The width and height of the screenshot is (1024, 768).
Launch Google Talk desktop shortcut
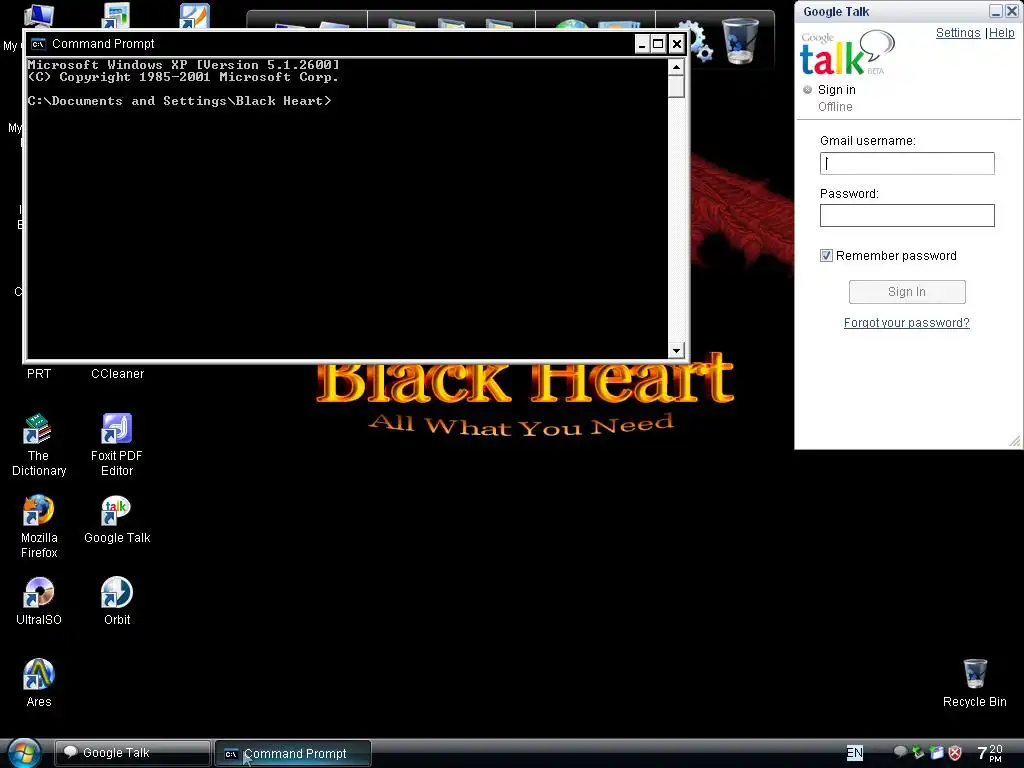tap(117, 520)
